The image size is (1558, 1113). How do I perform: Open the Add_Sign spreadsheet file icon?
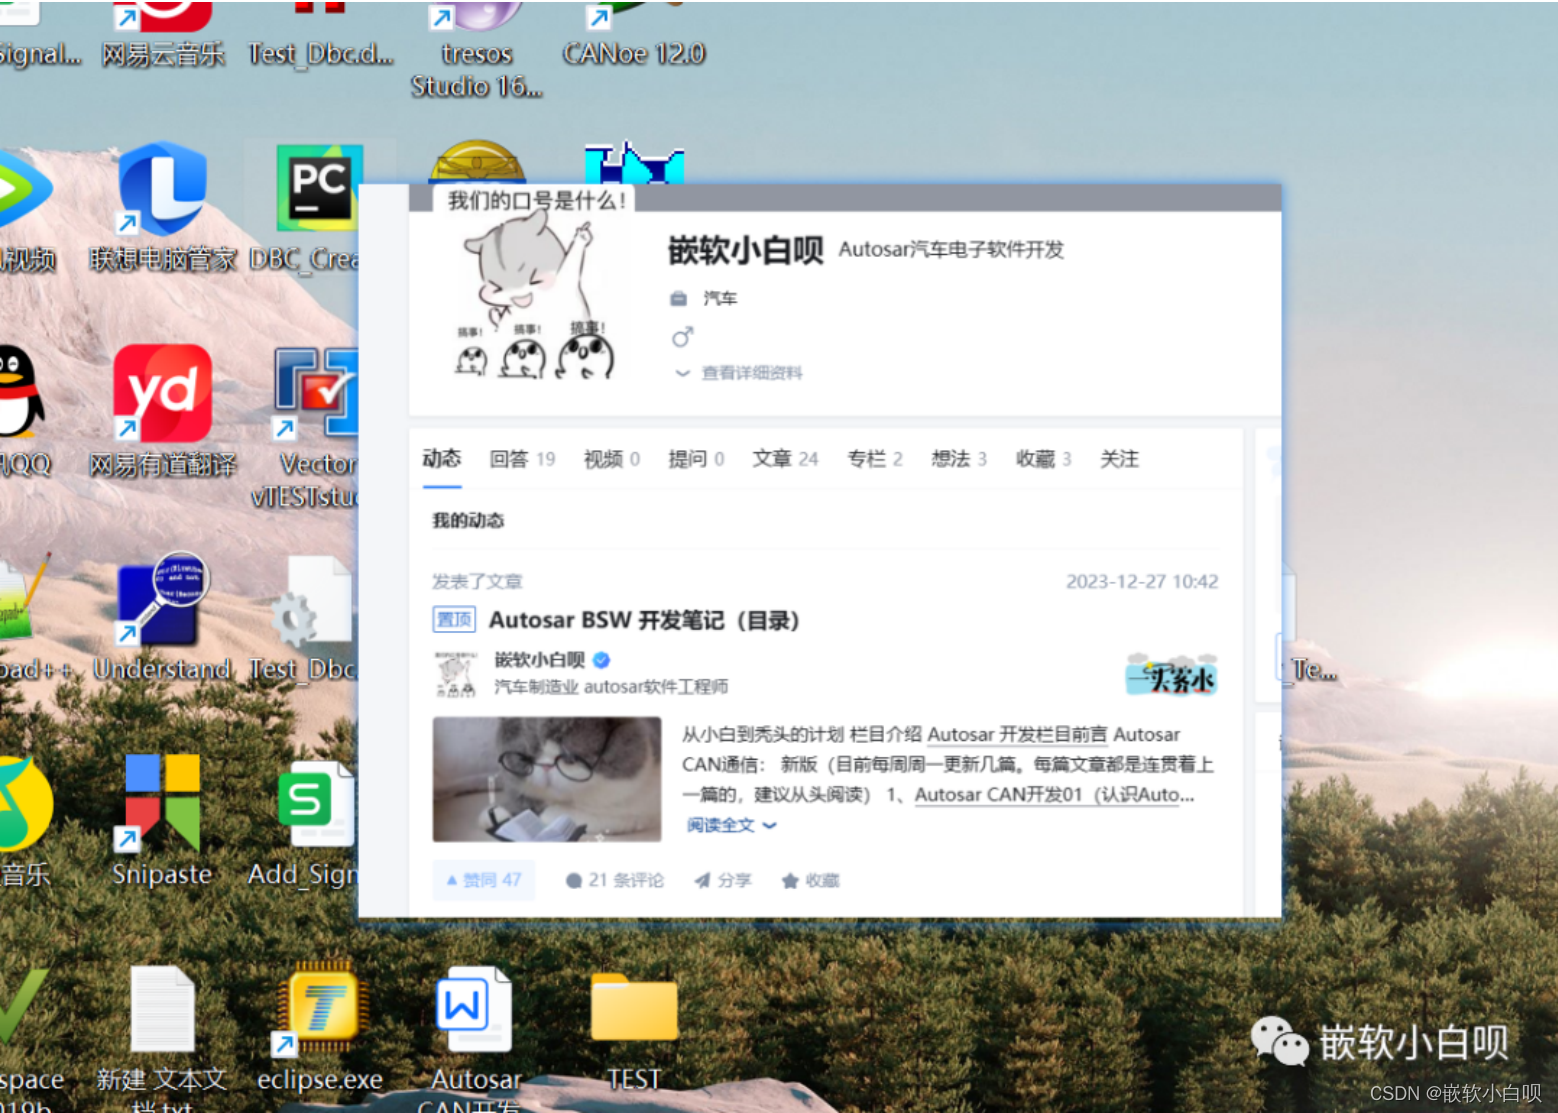pyautogui.click(x=305, y=823)
